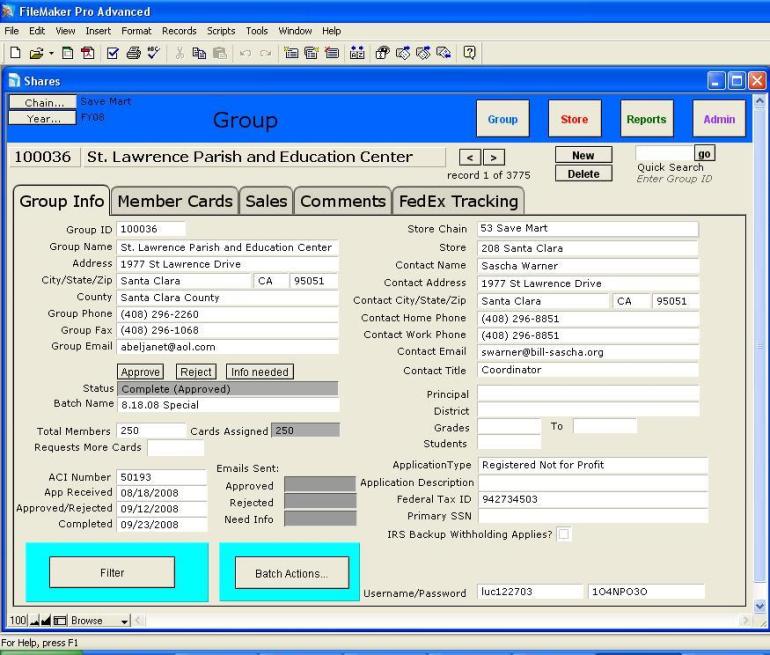Click the Delete Record toolbar icon
770x655 pixels.
coord(332,53)
